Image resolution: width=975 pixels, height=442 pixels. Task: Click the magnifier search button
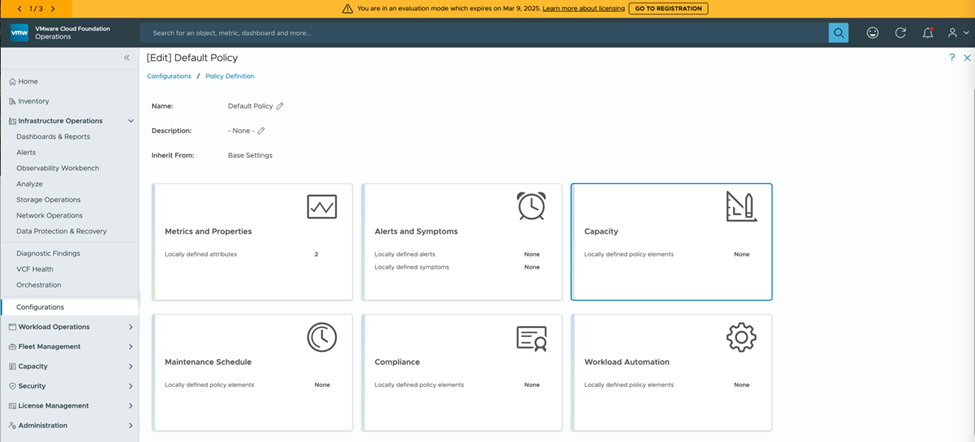tap(838, 33)
